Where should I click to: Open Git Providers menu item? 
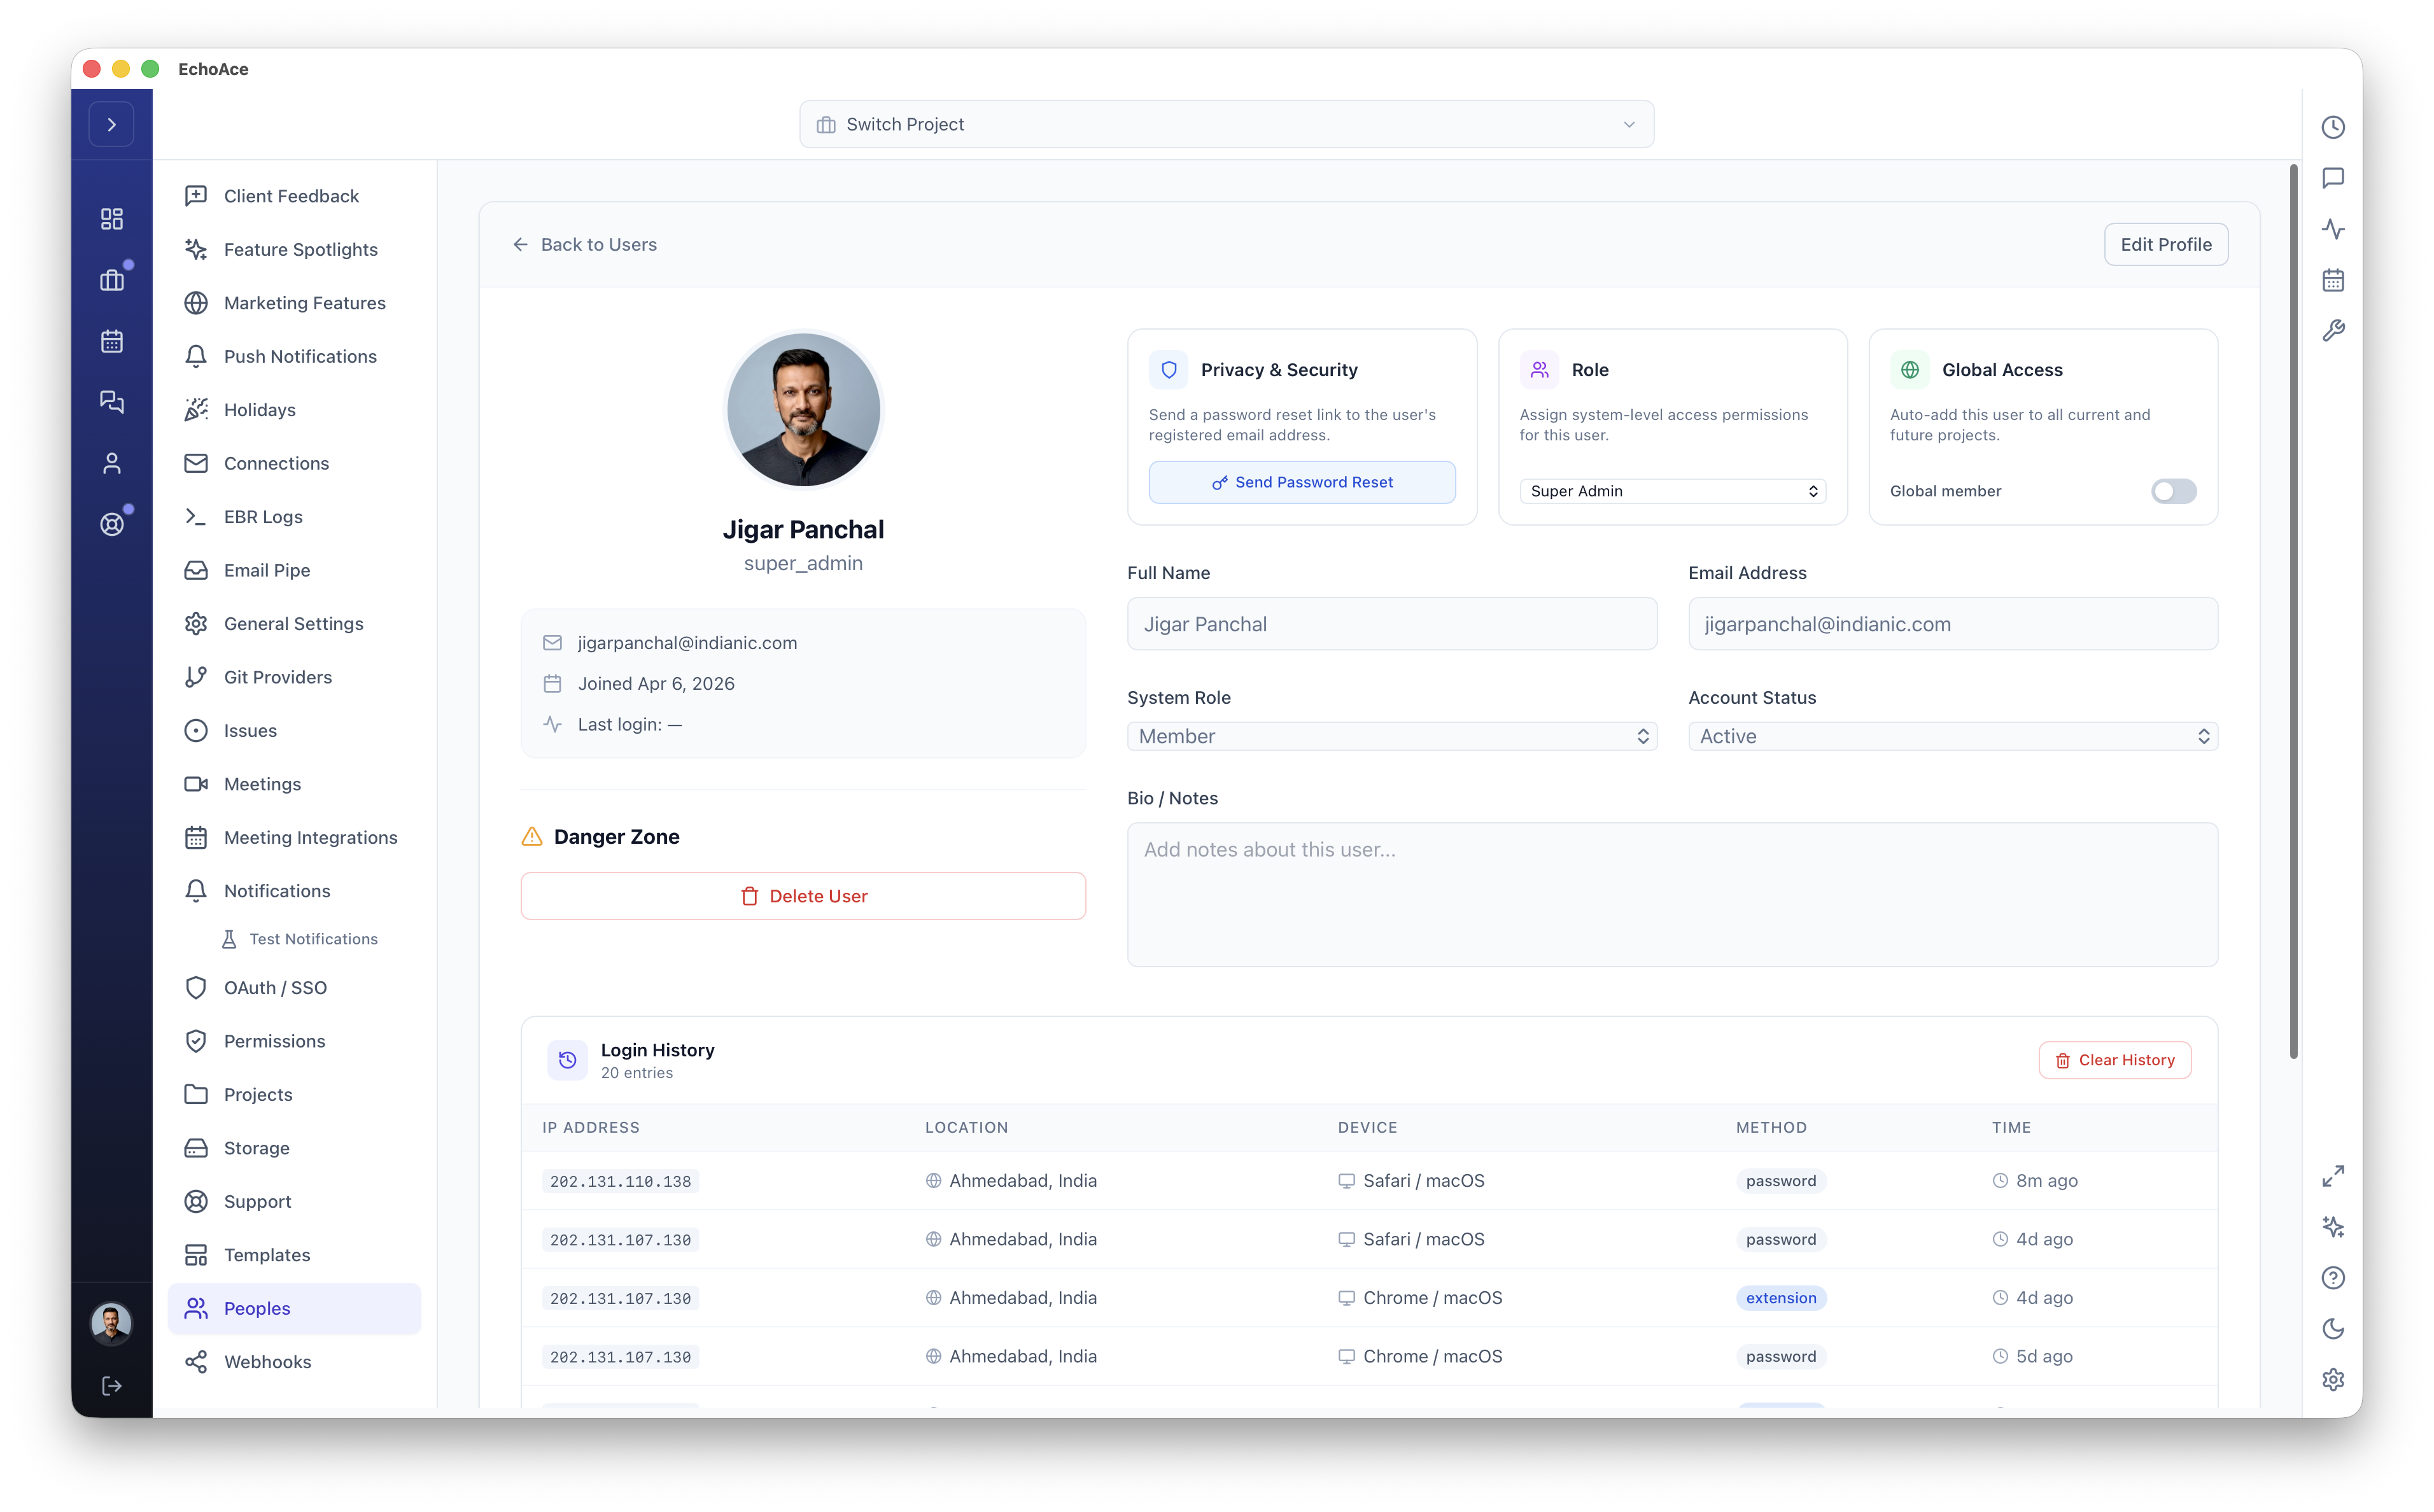click(294, 677)
